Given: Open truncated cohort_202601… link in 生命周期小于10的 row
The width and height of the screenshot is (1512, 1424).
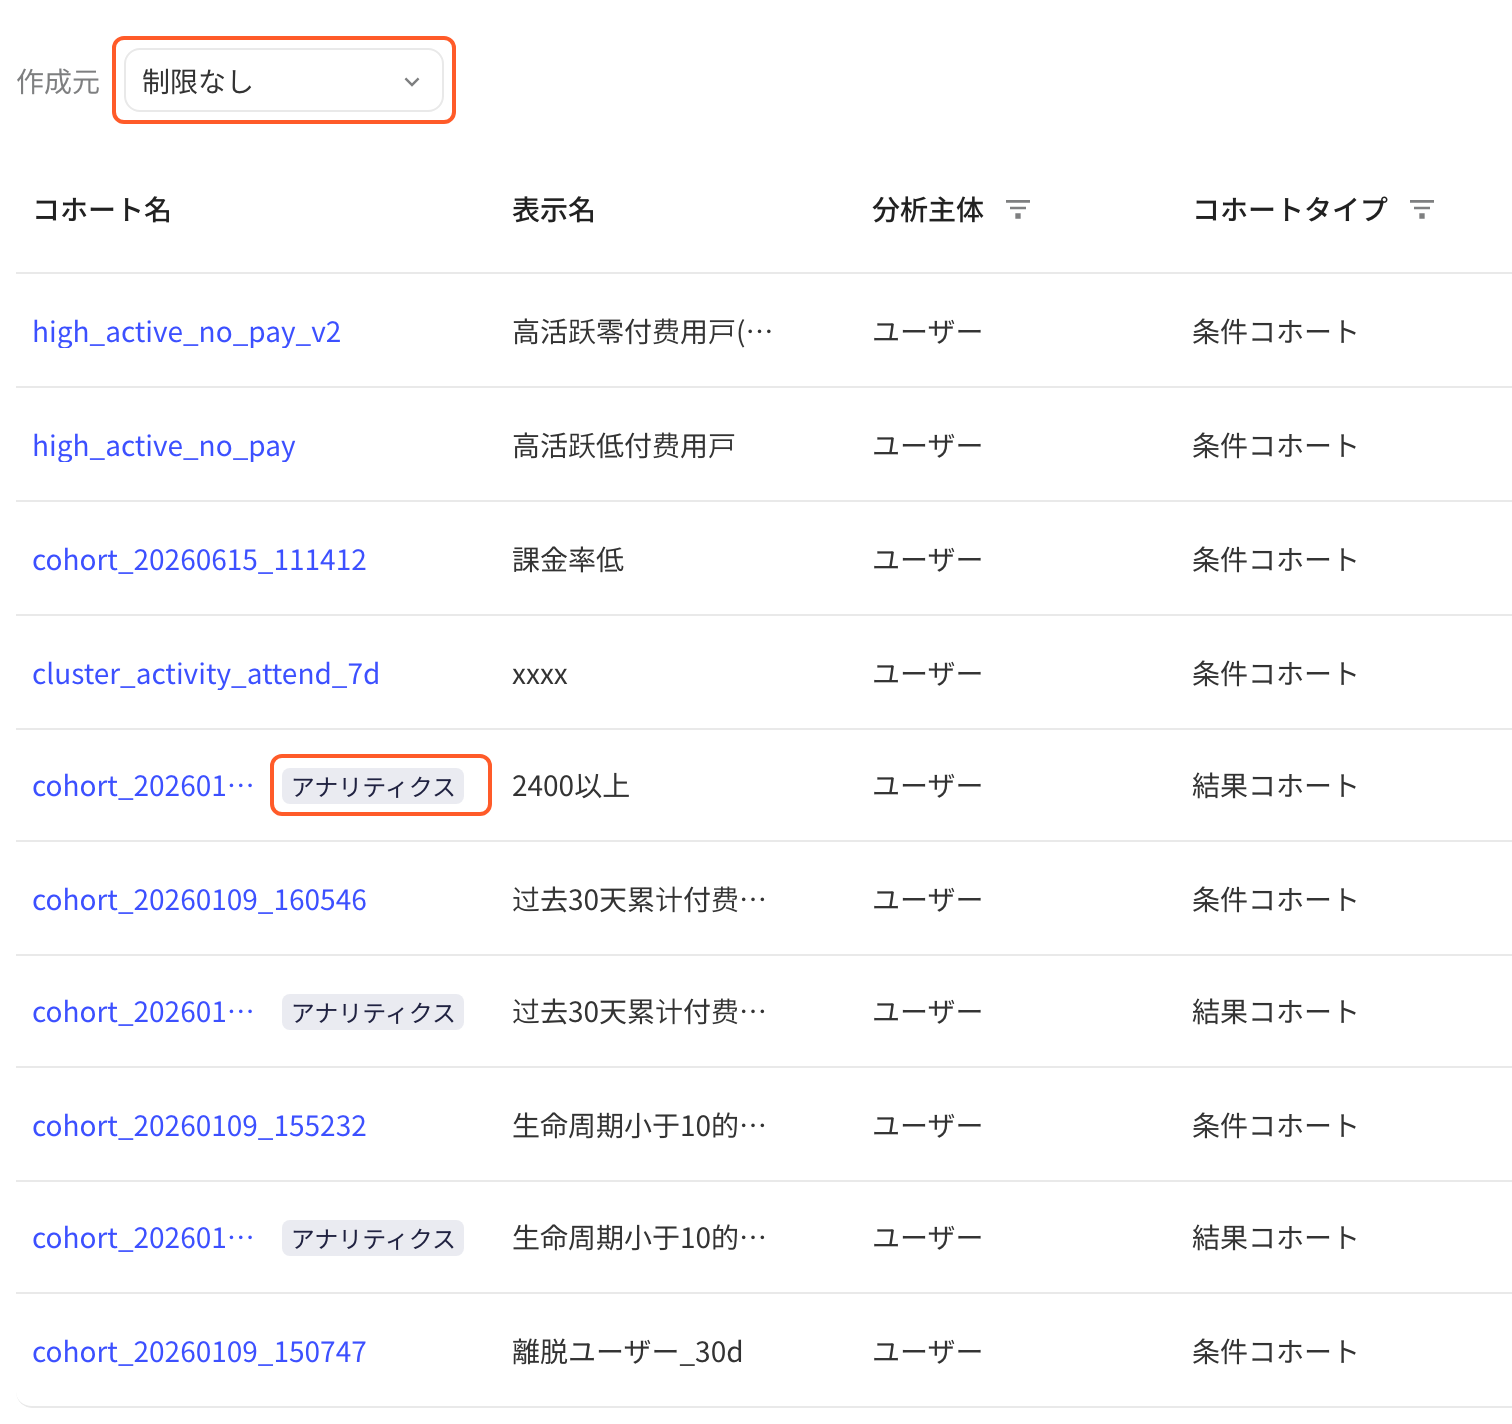Looking at the screenshot, I should (x=143, y=1238).
